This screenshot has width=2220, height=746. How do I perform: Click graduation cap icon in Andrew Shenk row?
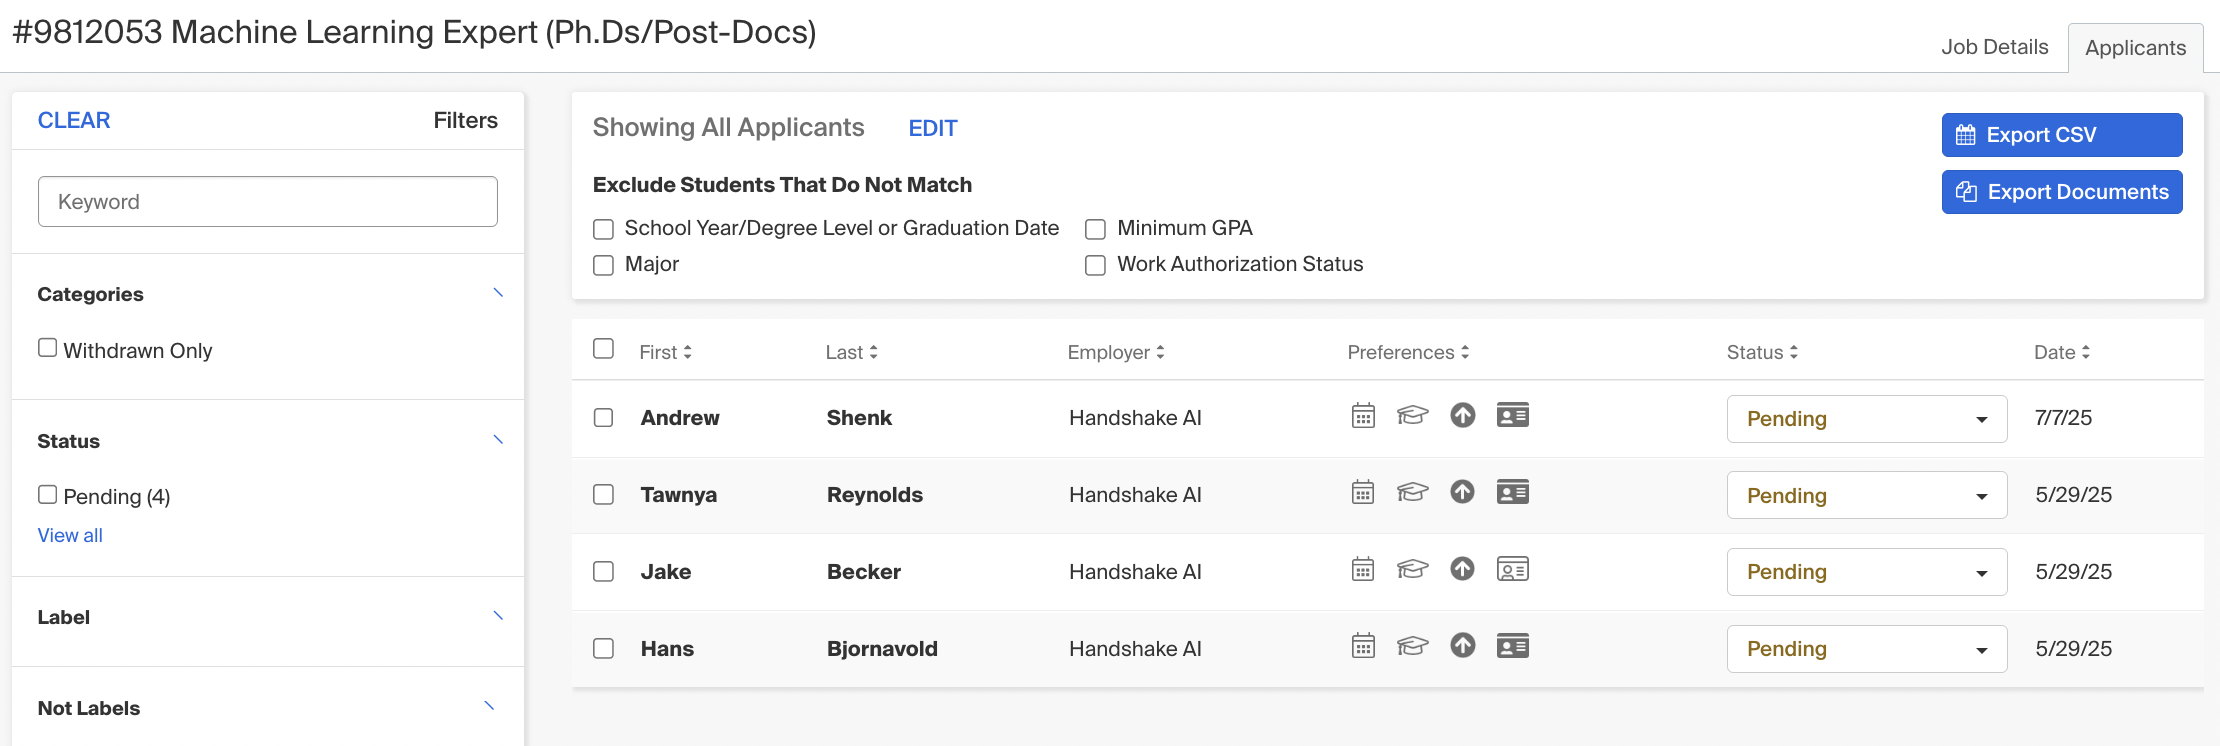(x=1412, y=415)
